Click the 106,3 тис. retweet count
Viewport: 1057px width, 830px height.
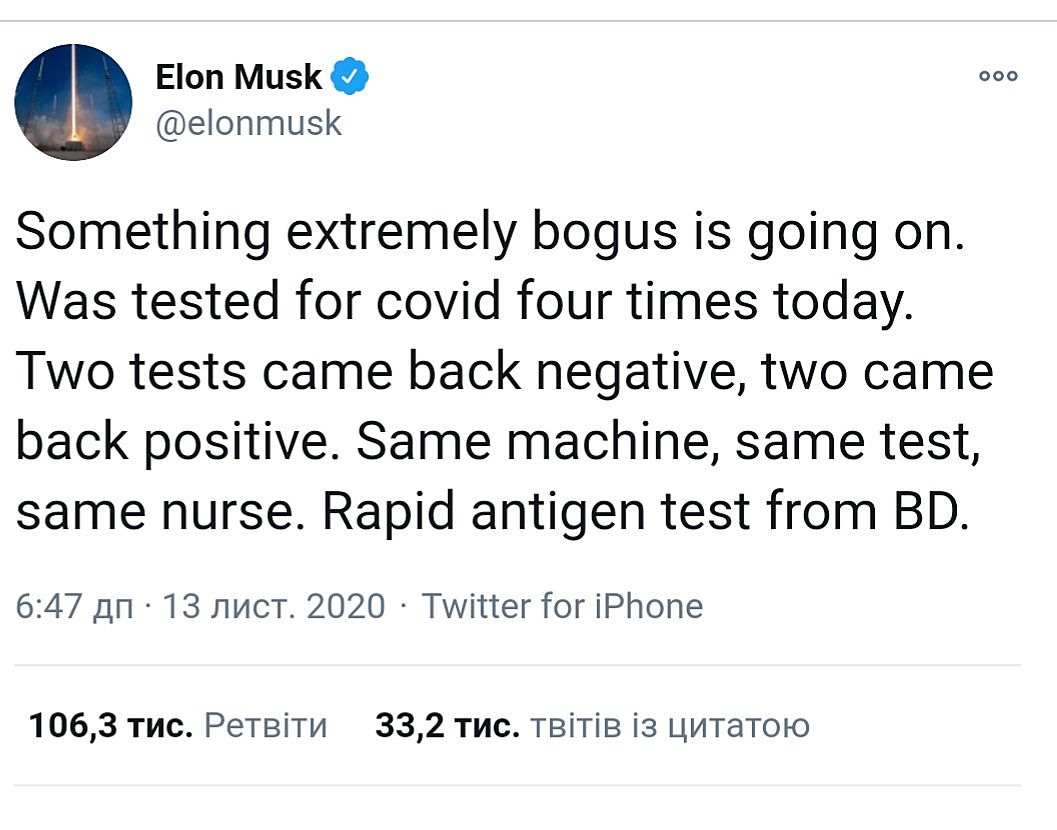click(110, 725)
